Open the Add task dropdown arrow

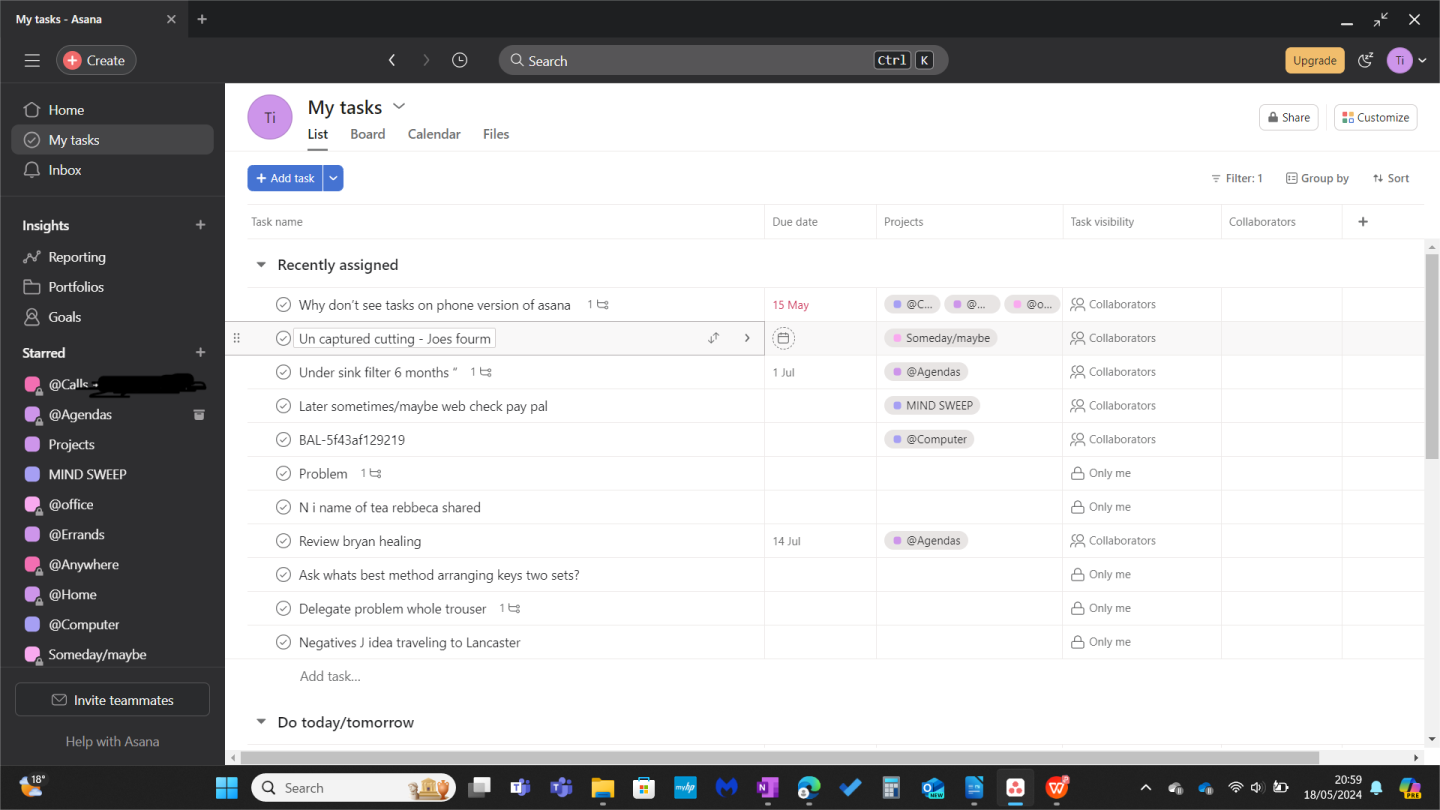333,178
